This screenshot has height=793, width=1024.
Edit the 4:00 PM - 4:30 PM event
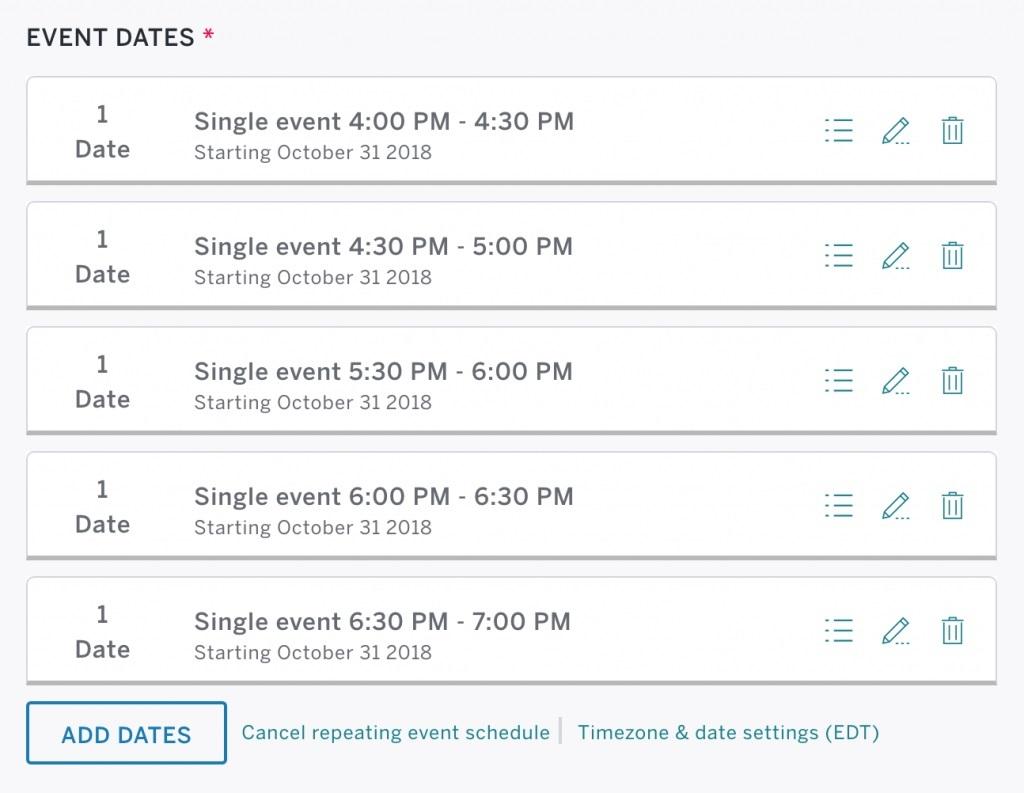point(895,131)
